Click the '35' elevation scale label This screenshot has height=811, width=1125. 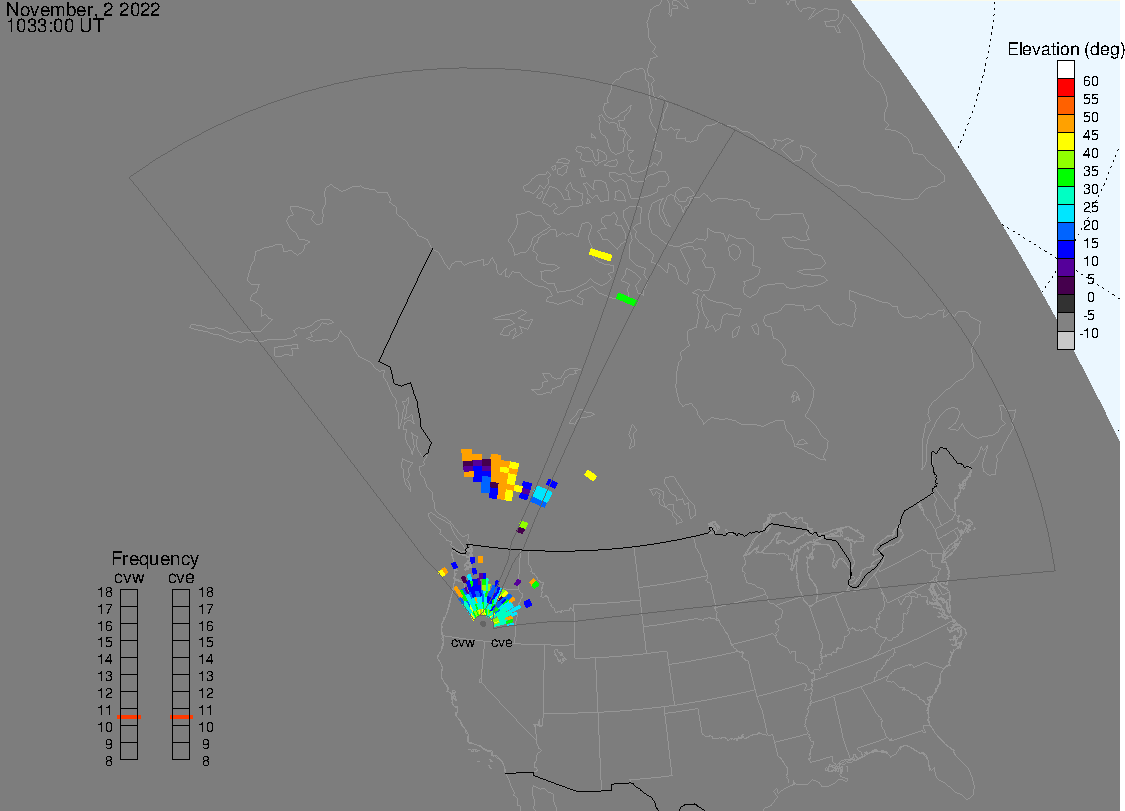click(x=1091, y=171)
